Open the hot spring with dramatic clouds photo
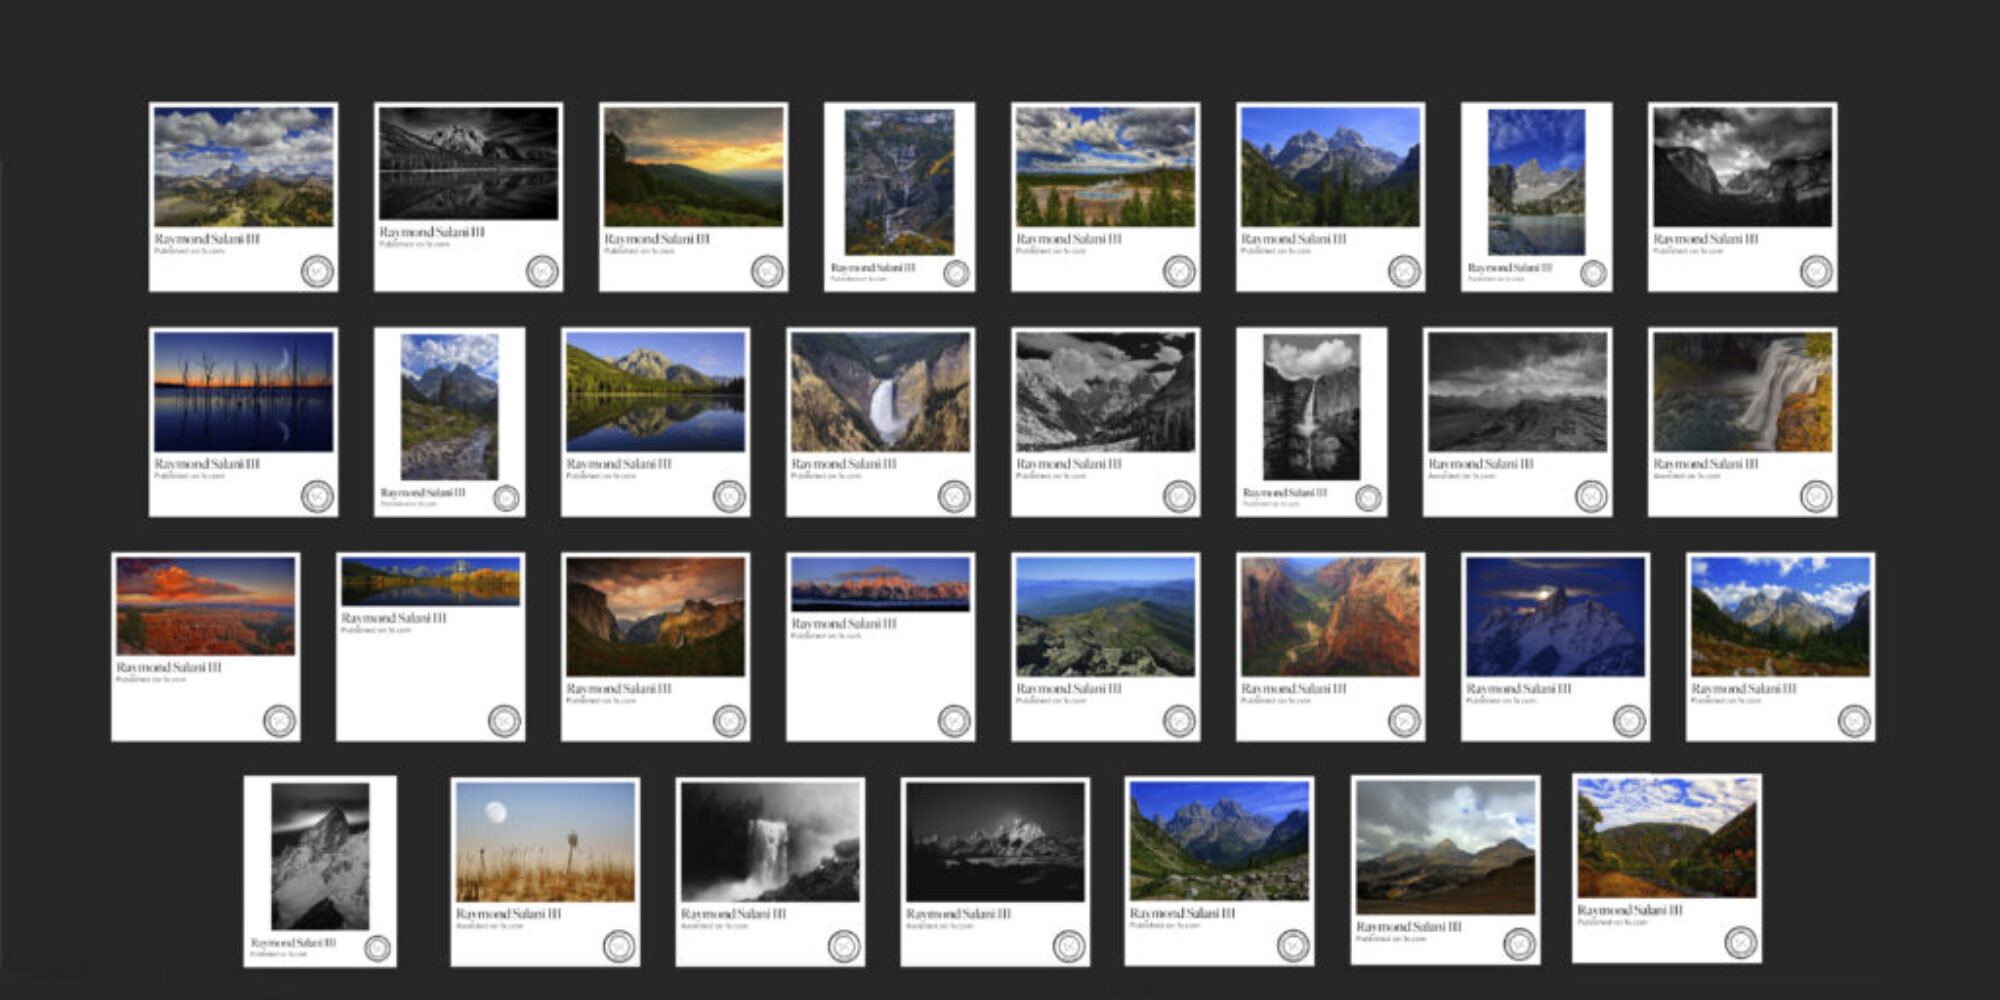Image resolution: width=2000 pixels, height=1000 pixels. [x=1105, y=167]
